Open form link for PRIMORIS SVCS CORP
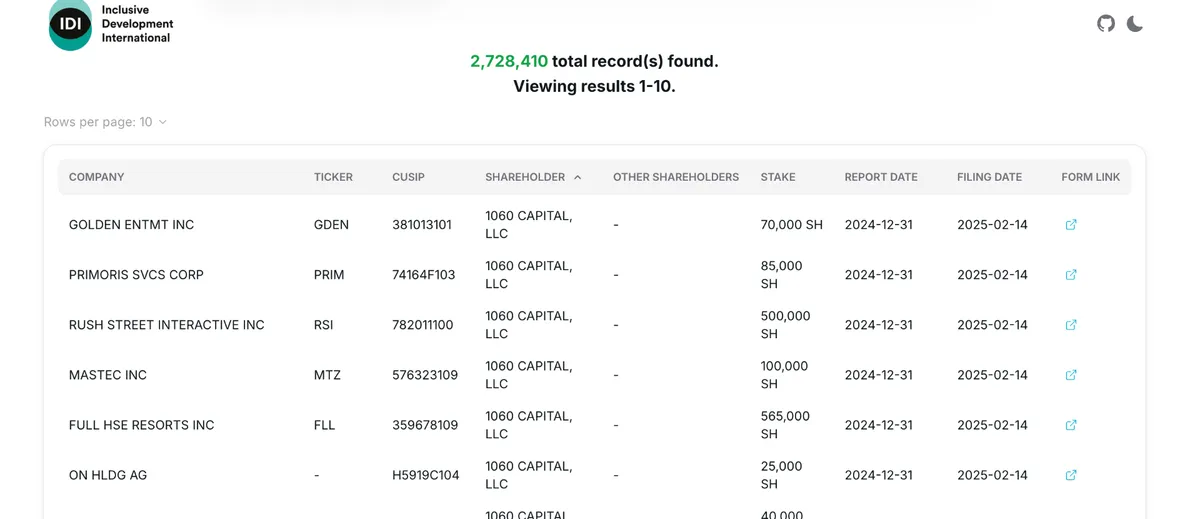The width and height of the screenshot is (1200, 519). pos(1071,275)
